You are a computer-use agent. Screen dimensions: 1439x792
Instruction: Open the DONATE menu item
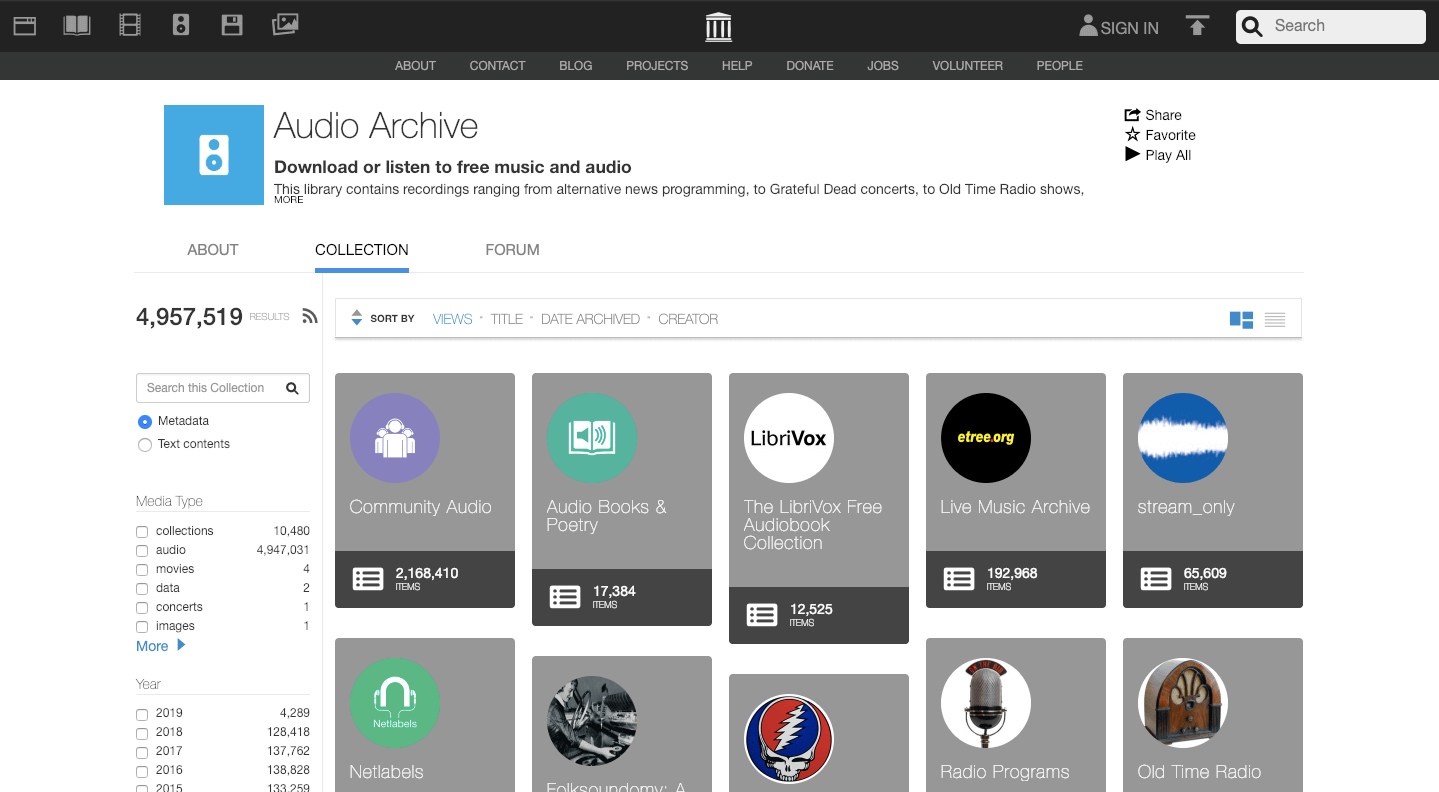point(810,66)
